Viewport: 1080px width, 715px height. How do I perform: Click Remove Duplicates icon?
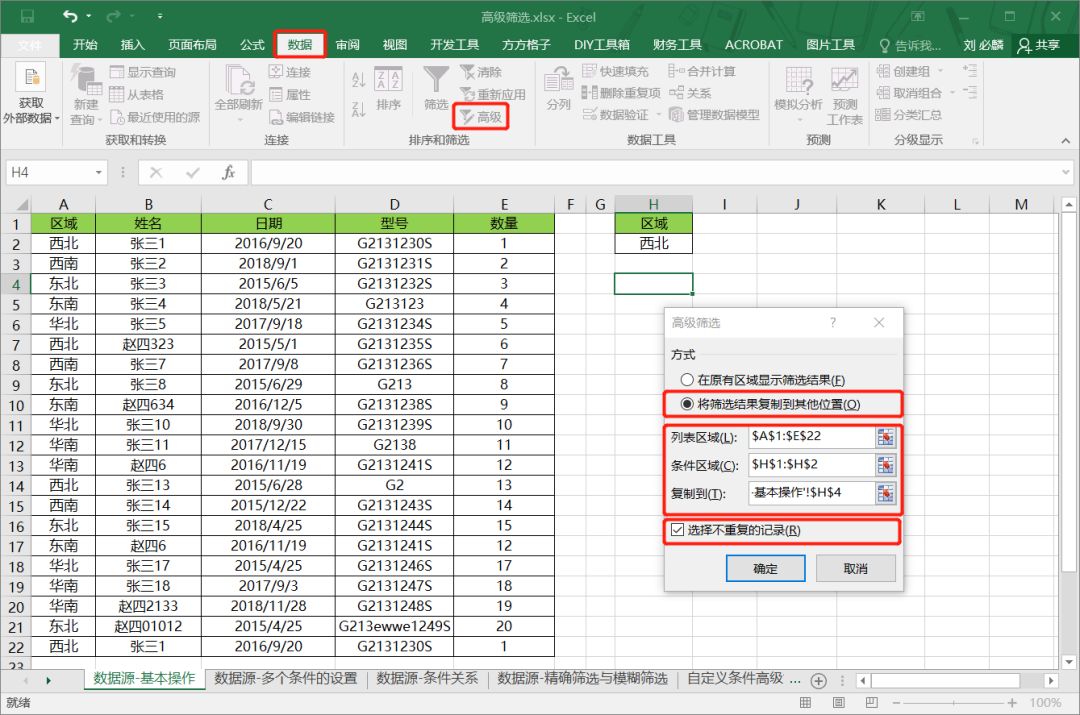click(x=590, y=92)
